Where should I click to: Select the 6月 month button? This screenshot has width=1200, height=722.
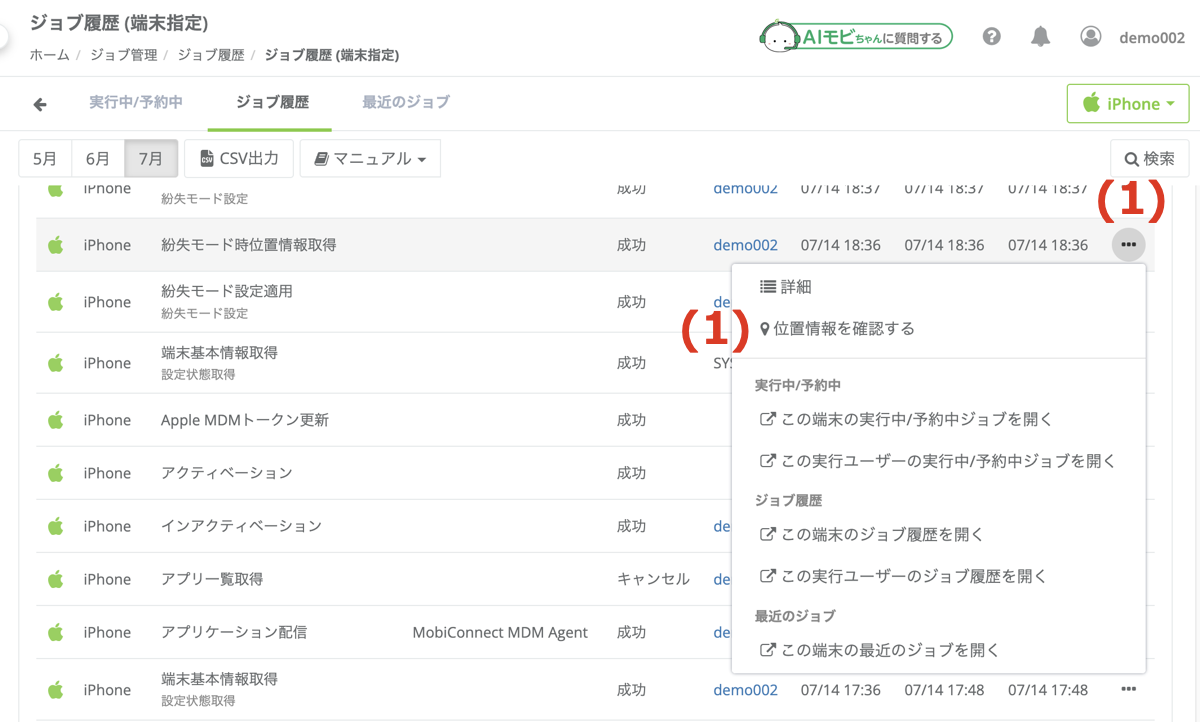tap(98, 158)
